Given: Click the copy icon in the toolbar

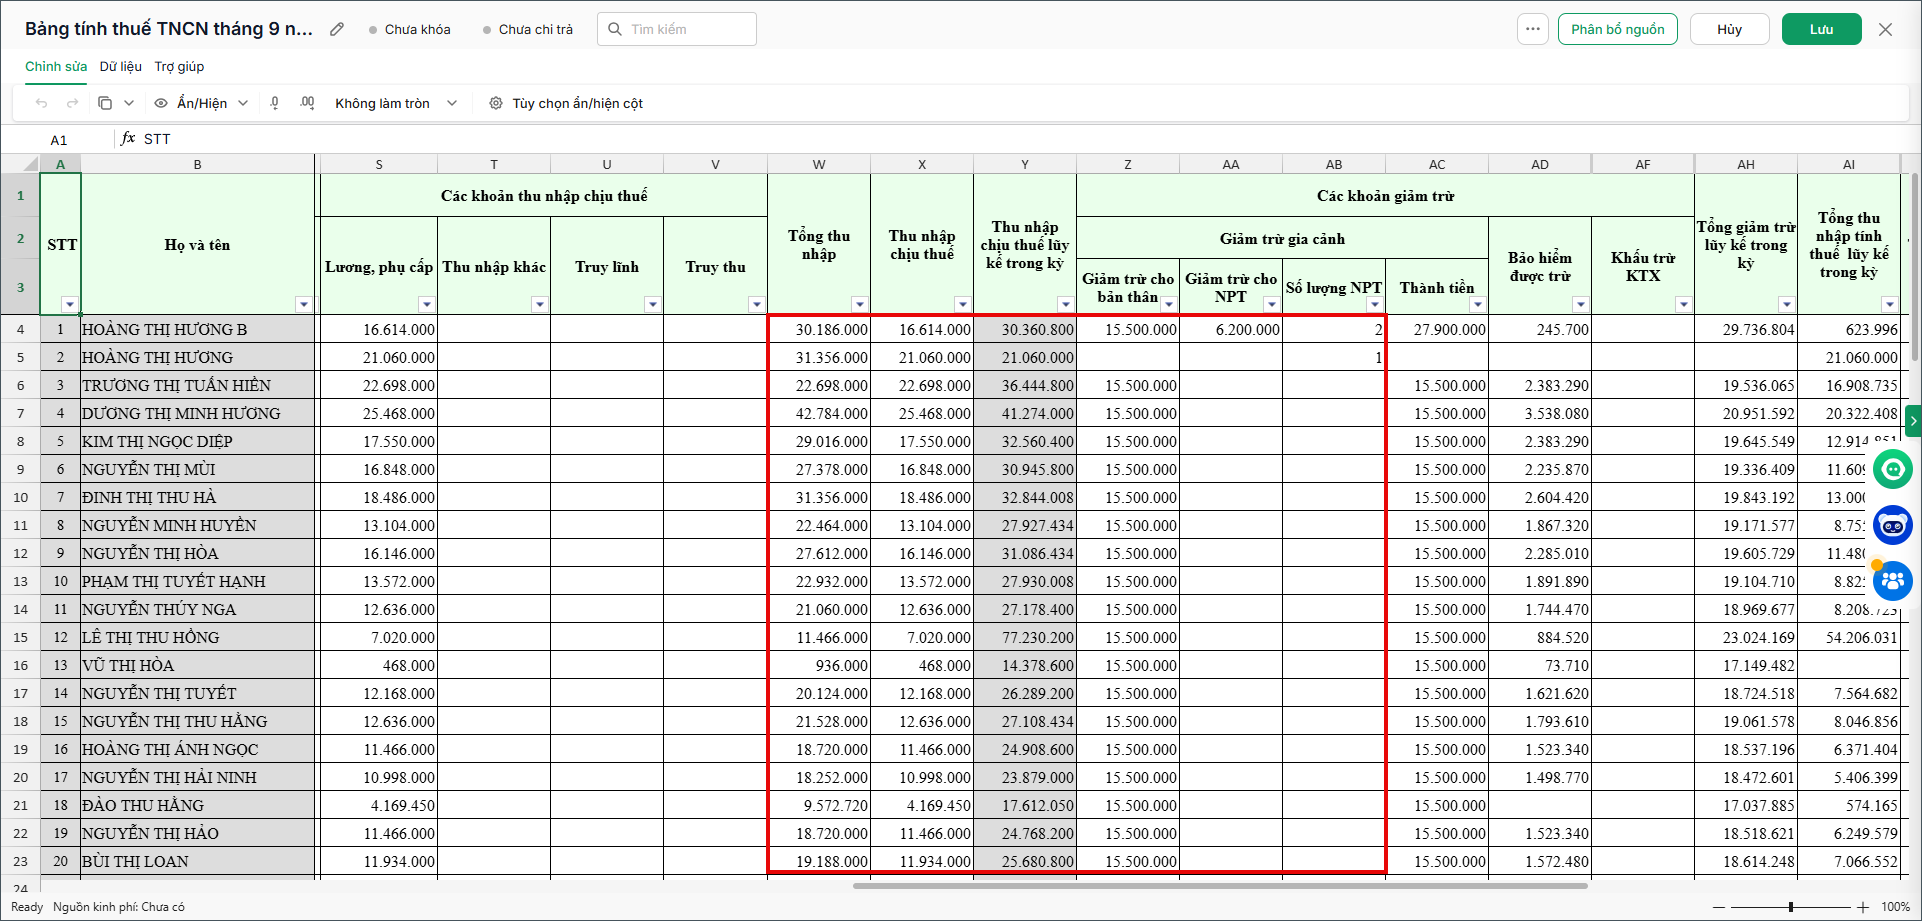Looking at the screenshot, I should [105, 103].
